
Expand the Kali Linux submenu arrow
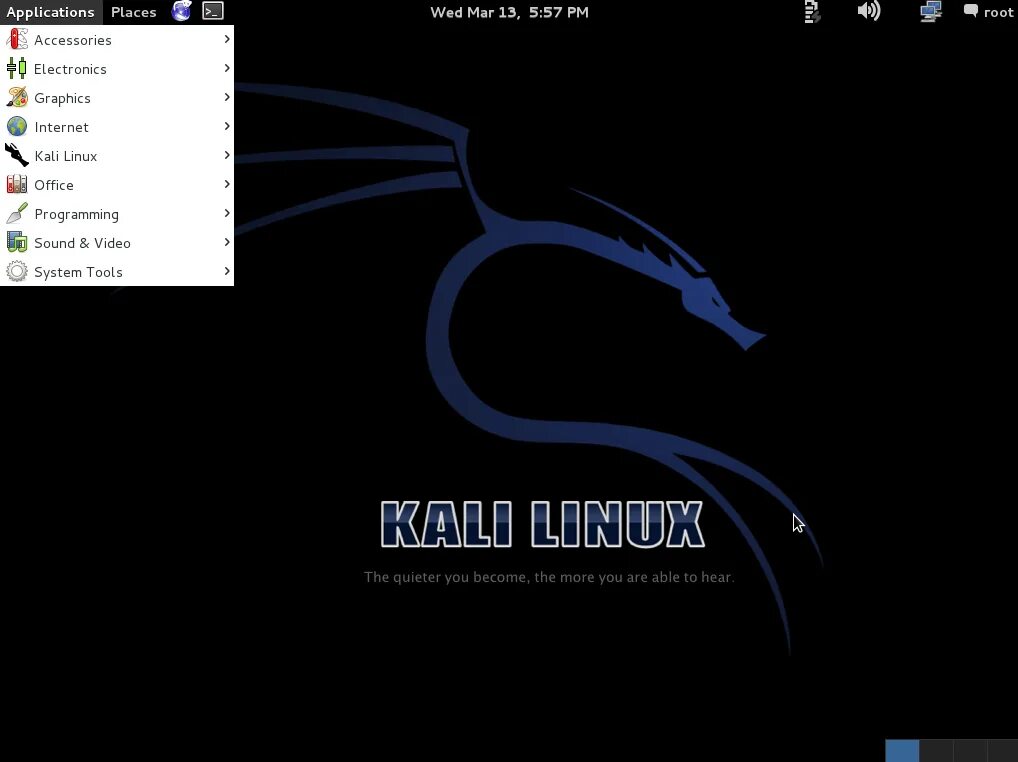coord(227,155)
